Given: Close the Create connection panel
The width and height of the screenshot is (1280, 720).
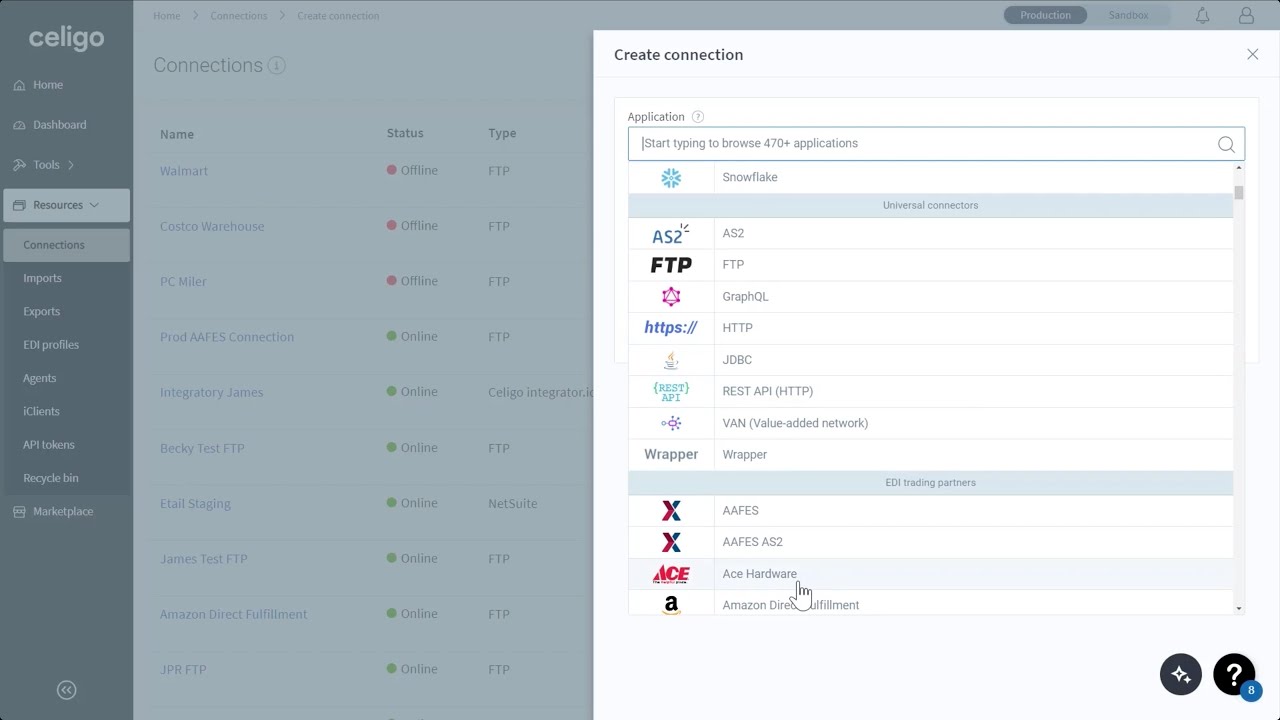Looking at the screenshot, I should [1253, 54].
